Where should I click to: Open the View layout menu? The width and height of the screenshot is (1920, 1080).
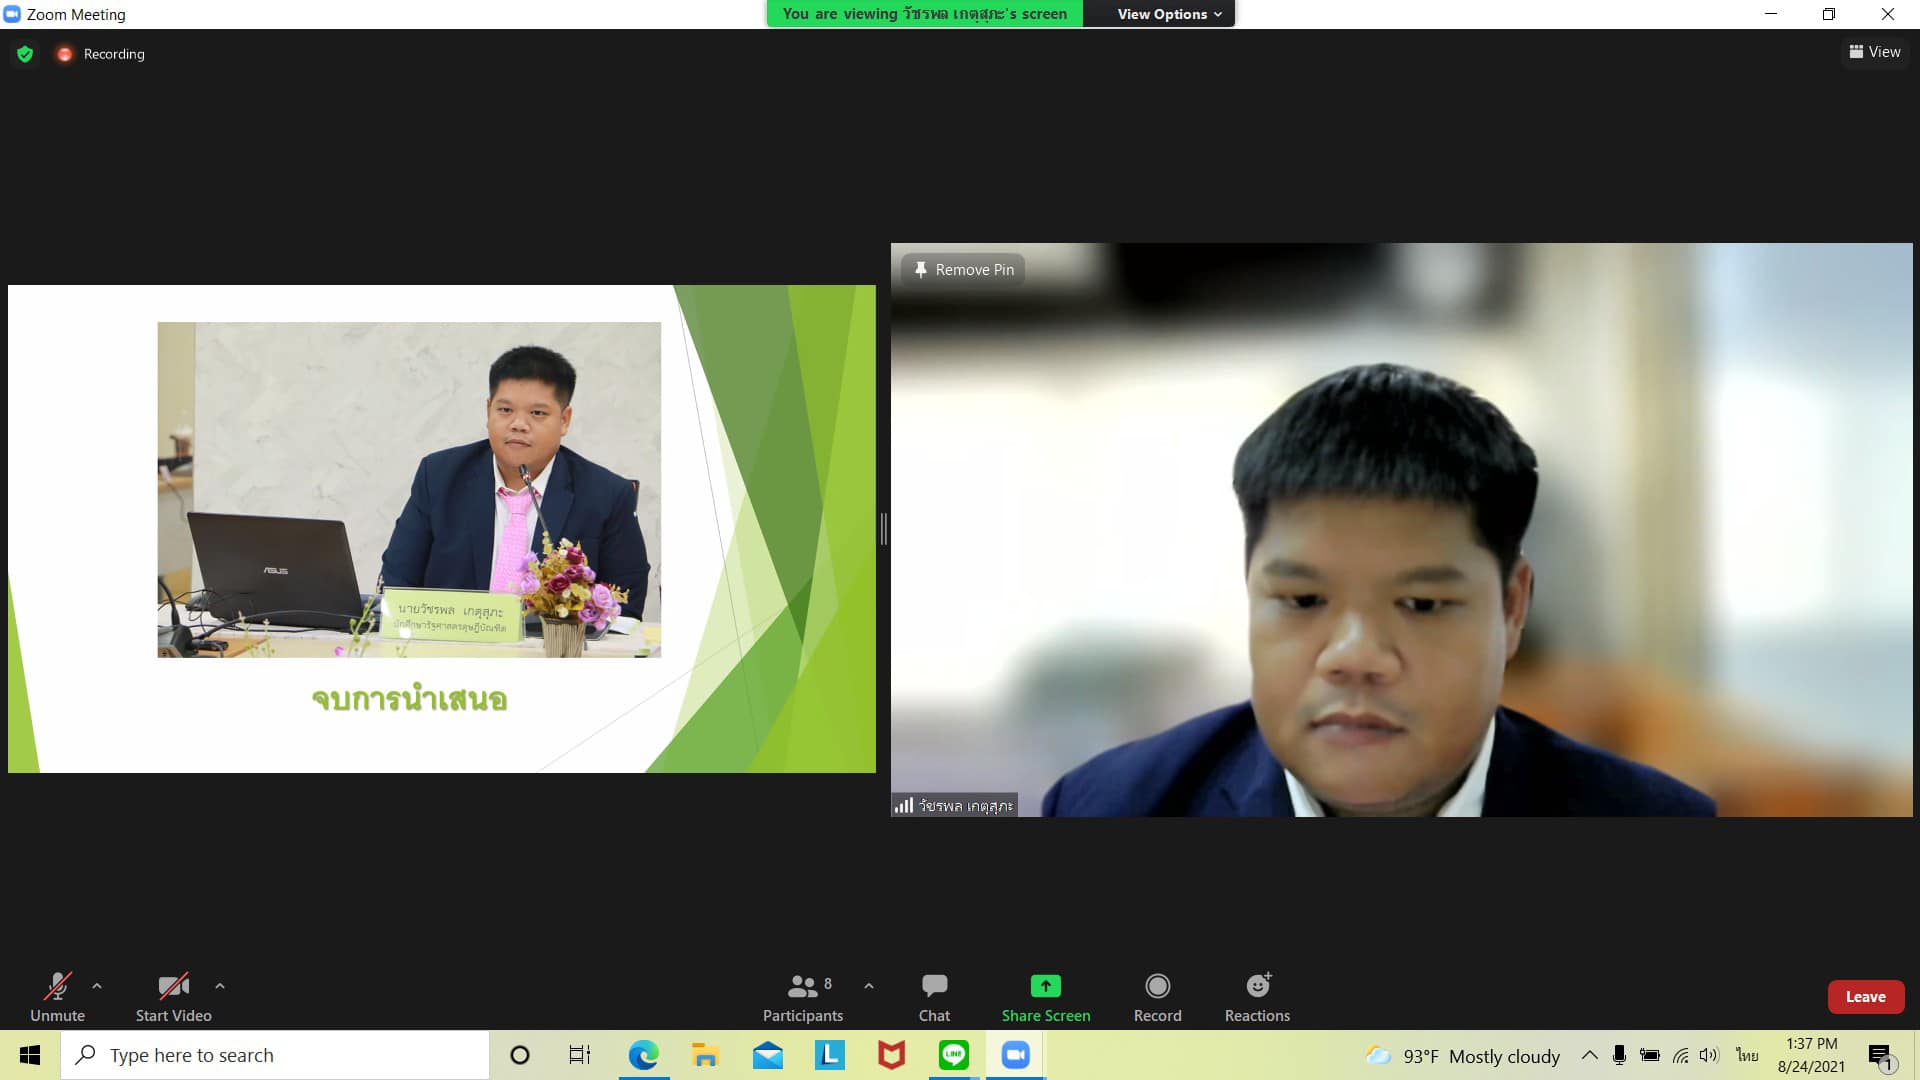[x=1875, y=52]
